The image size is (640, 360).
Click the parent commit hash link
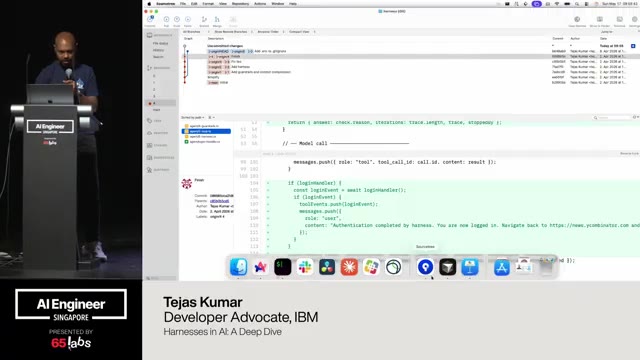click(x=219, y=201)
